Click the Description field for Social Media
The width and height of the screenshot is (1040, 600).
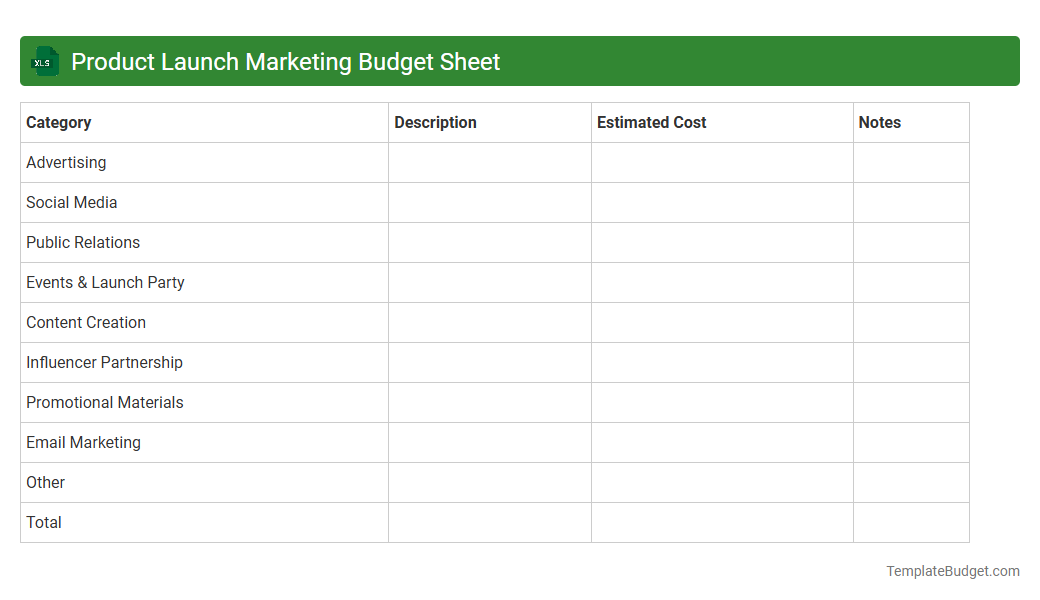tap(489, 202)
